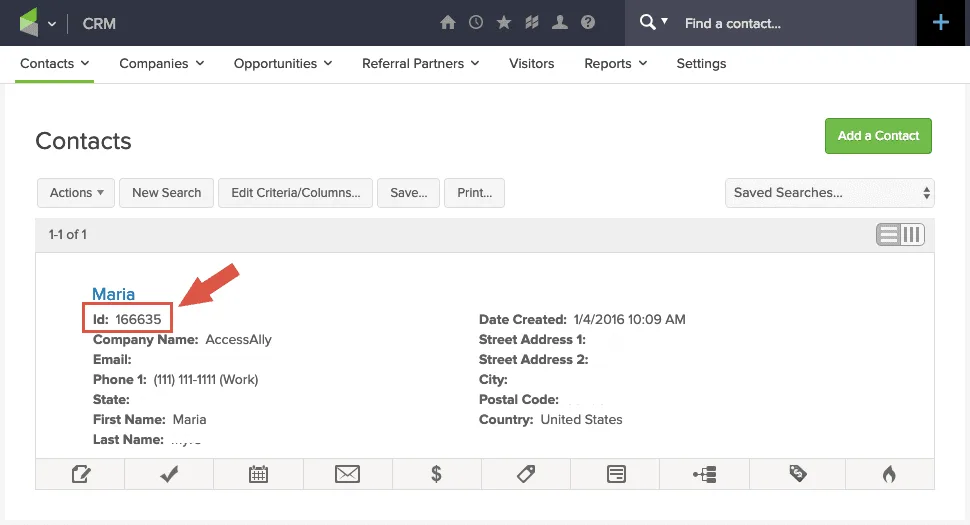
Task: Click the calendar appointment icon
Action: click(258, 474)
